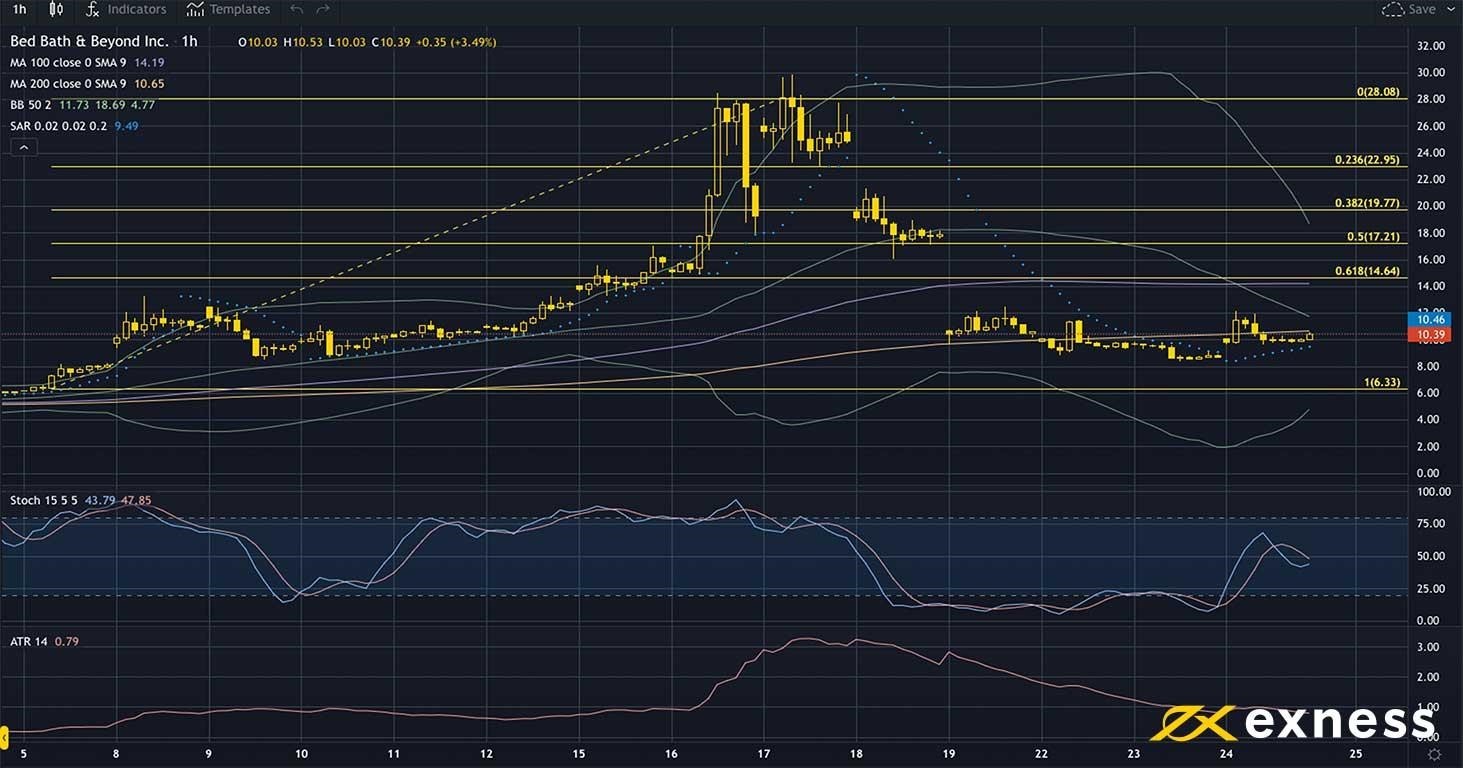
Task: Click the MA 200 value 10.65
Action: [x=148, y=84]
